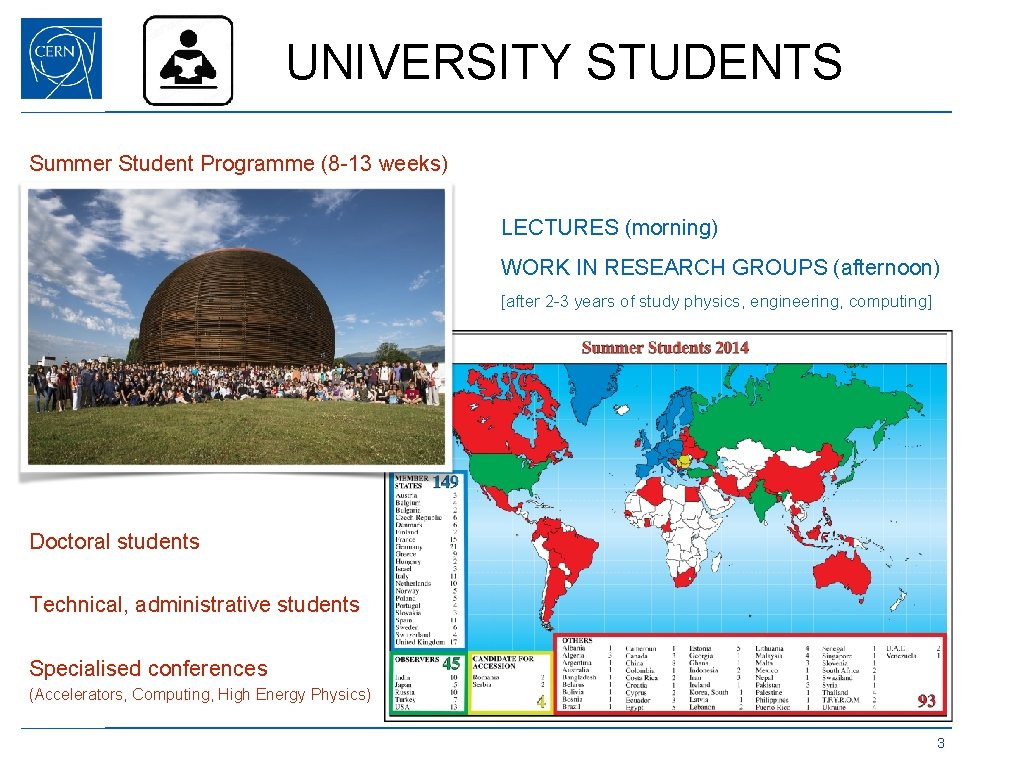Image resolution: width=1024 pixels, height=768 pixels.
Task: Click the Technical, administrative students line
Action: (x=194, y=604)
